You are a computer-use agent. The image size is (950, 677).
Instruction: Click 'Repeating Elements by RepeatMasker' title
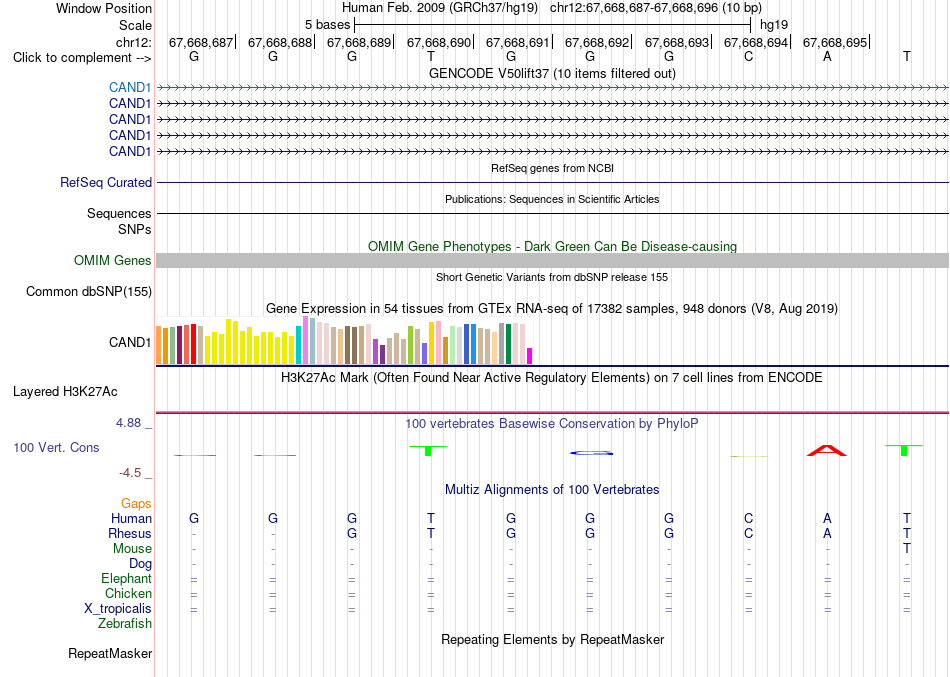coord(552,639)
